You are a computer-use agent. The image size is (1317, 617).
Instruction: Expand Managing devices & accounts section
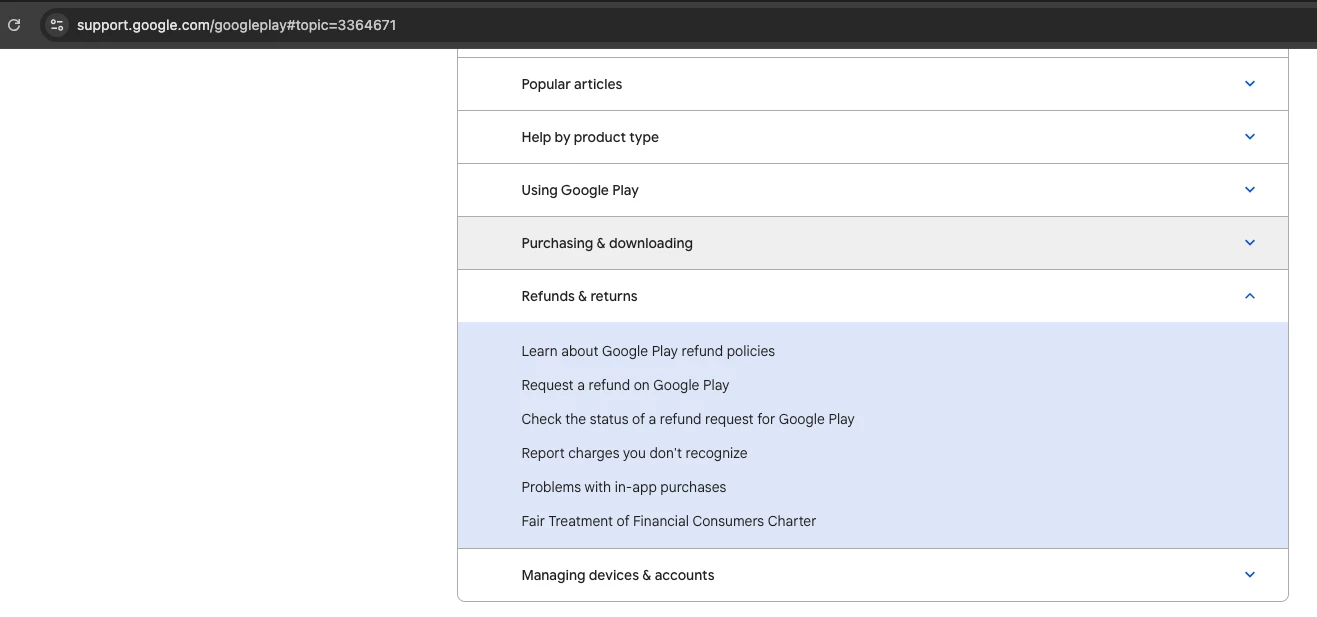[x=618, y=576]
